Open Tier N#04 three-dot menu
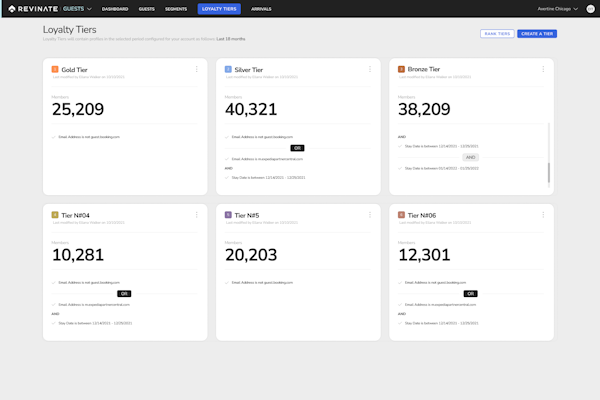This screenshot has width=600, height=400. (197, 215)
